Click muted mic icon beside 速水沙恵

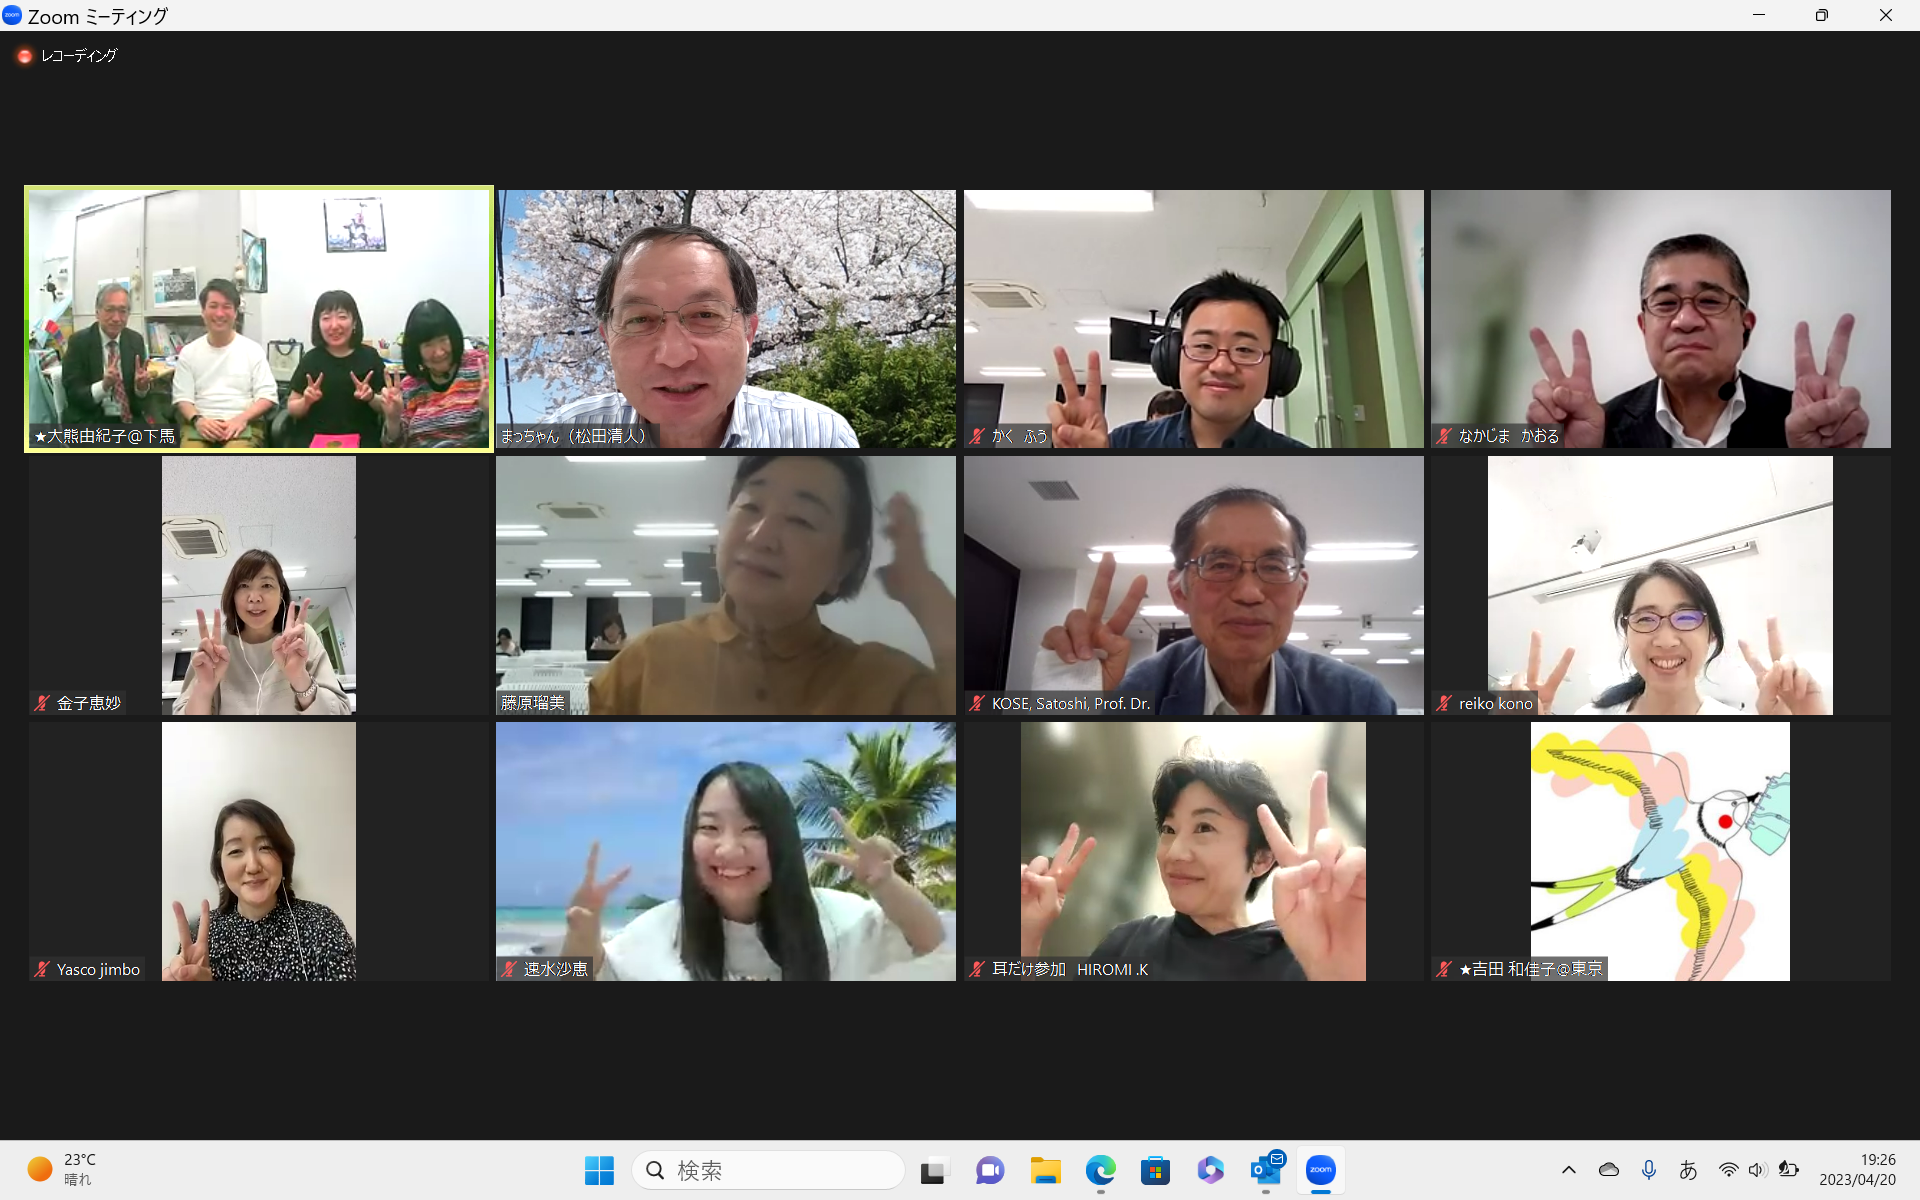pos(510,969)
